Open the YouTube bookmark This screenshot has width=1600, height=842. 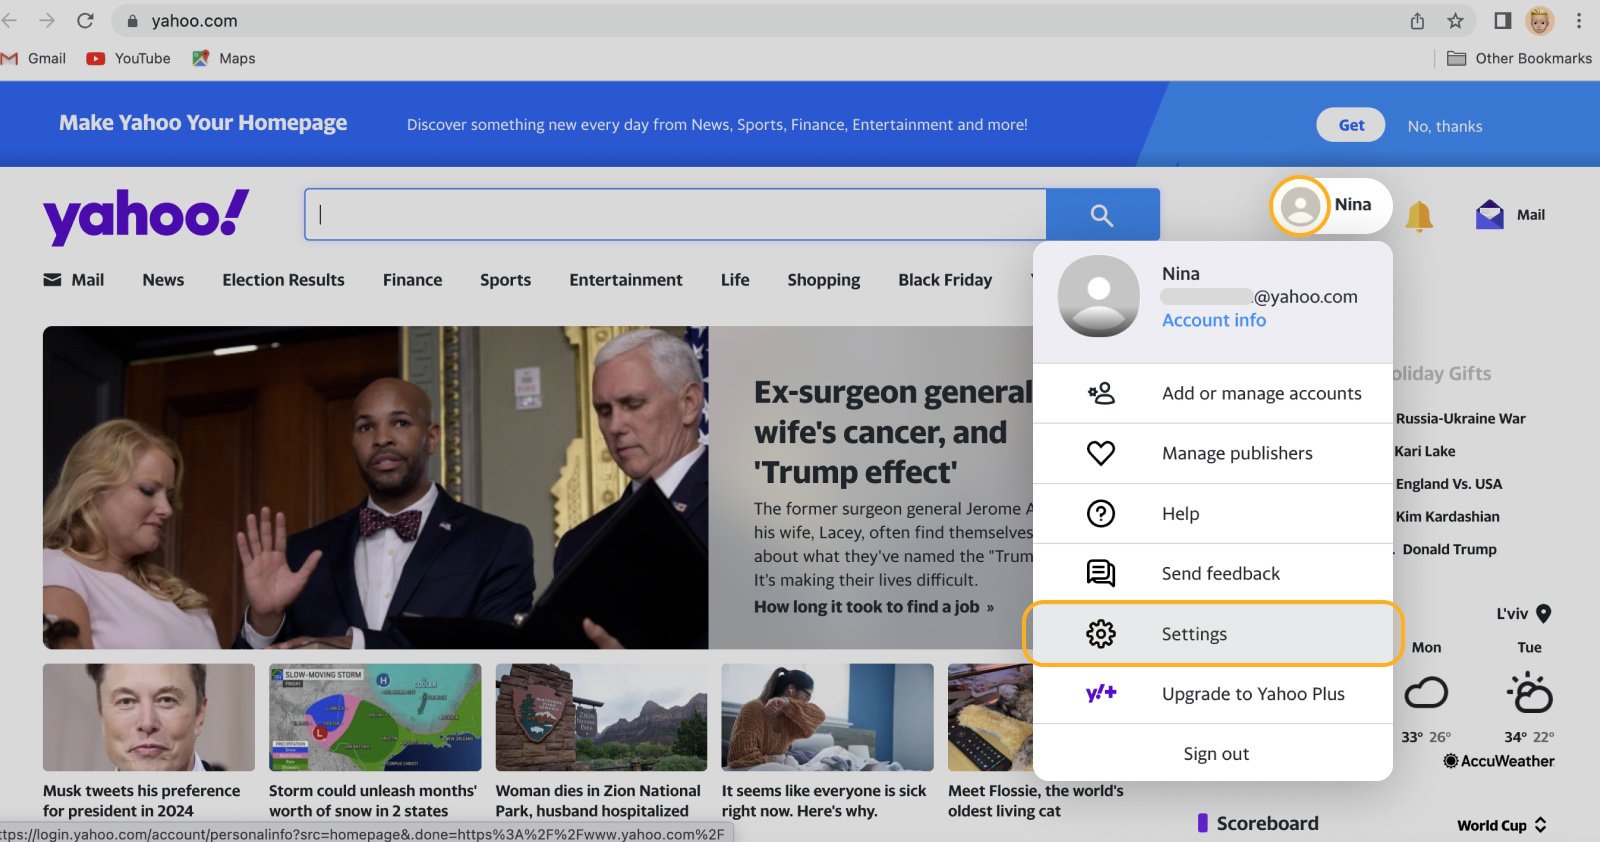[x=128, y=58]
